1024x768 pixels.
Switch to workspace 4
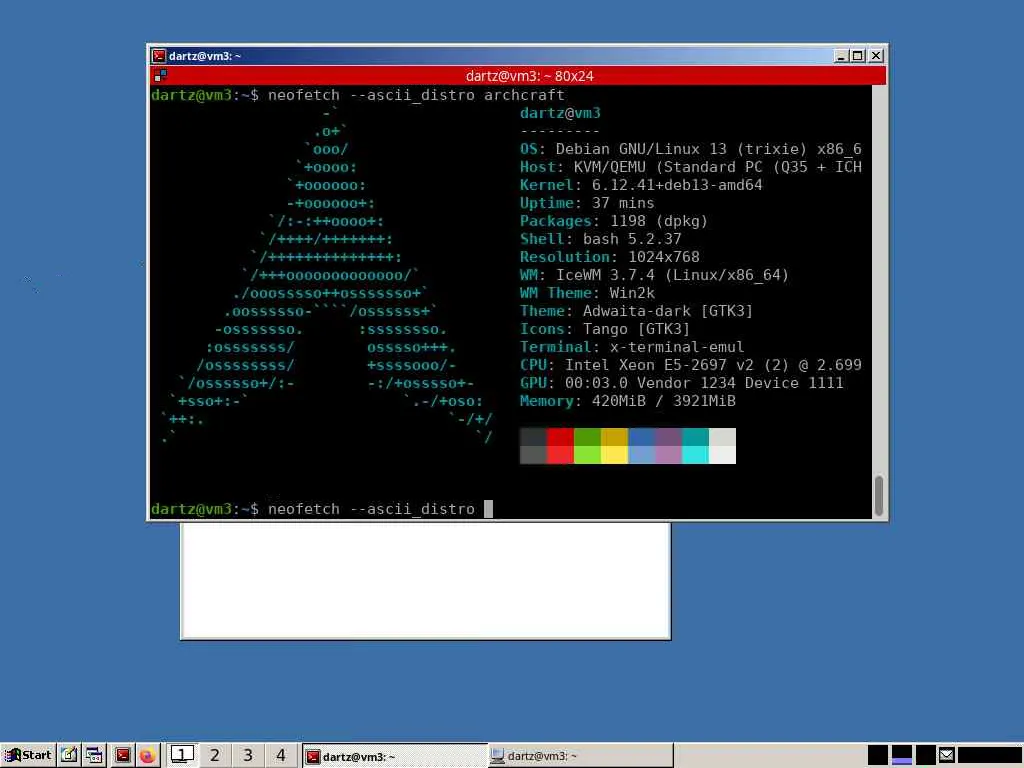(281, 755)
